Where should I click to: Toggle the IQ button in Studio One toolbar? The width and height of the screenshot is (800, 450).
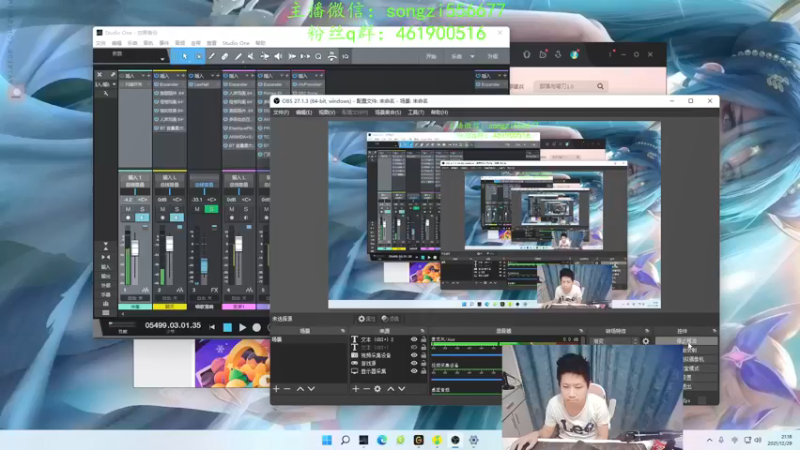click(x=345, y=57)
